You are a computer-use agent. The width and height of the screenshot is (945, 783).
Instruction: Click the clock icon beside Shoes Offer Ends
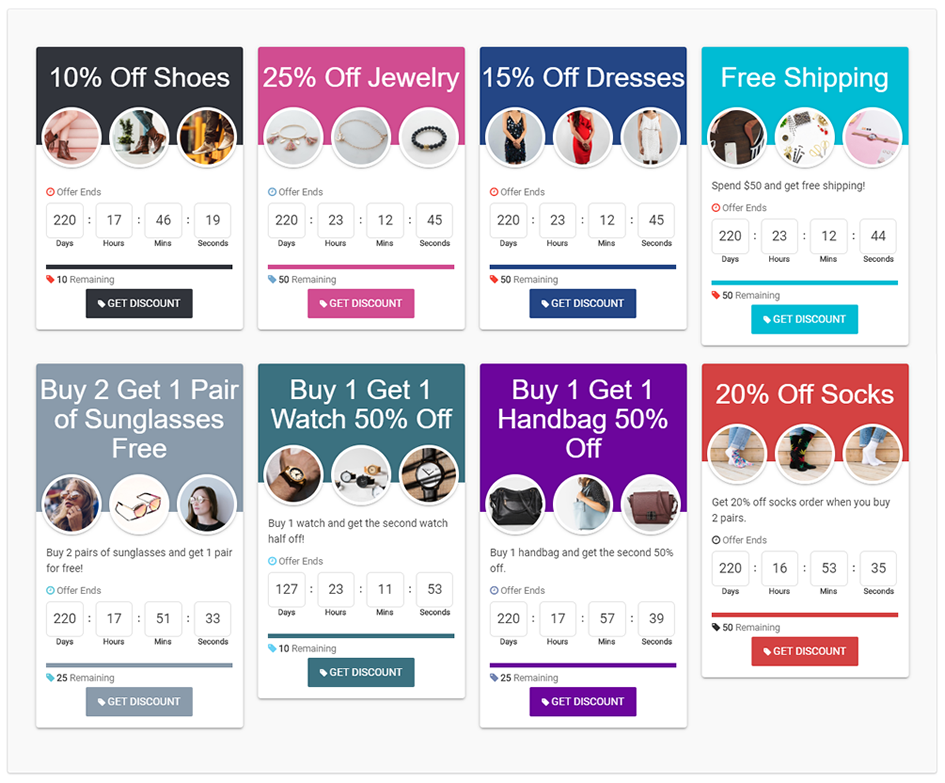51,192
